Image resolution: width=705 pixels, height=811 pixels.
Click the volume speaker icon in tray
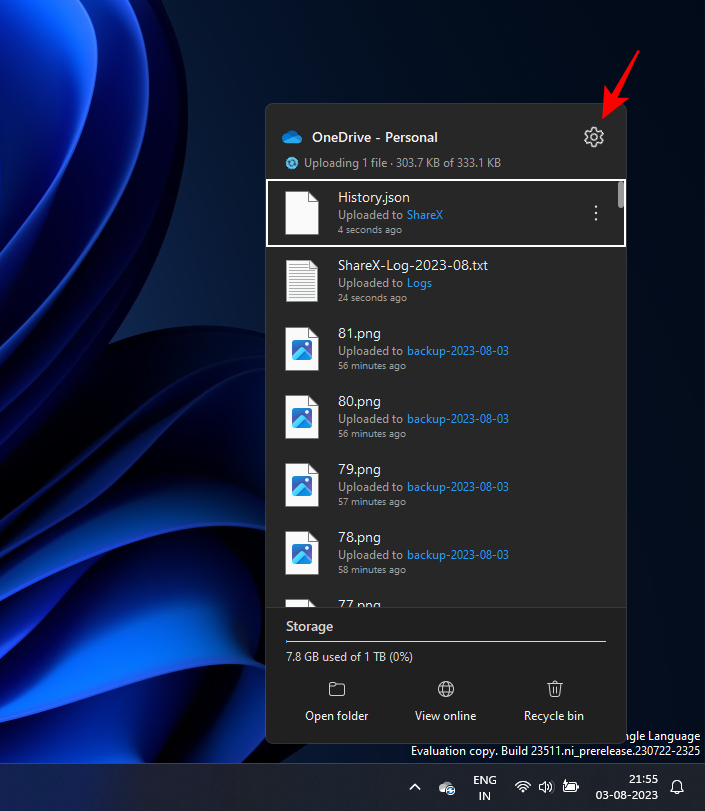point(546,787)
